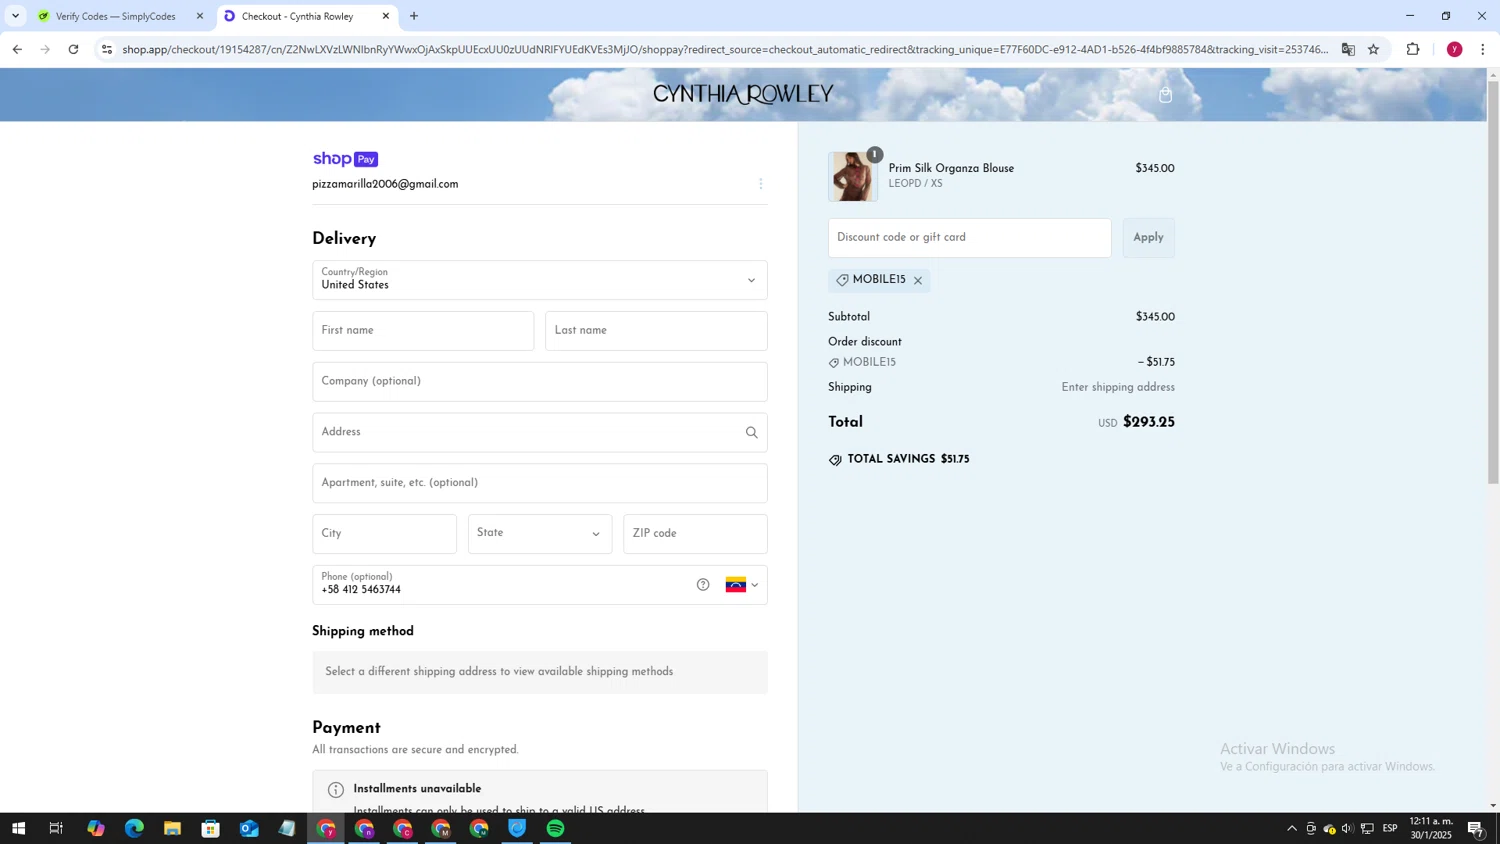Reload the checkout page
The height and width of the screenshot is (844, 1500).
(73, 49)
